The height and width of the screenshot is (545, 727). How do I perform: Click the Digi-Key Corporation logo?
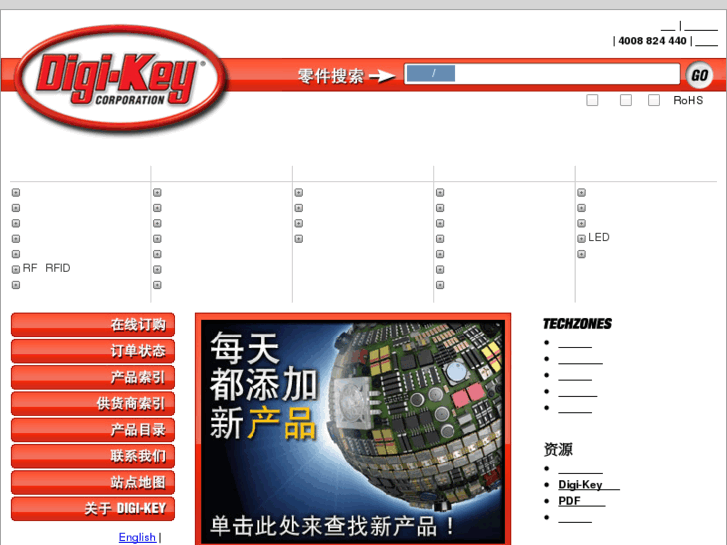(121, 78)
